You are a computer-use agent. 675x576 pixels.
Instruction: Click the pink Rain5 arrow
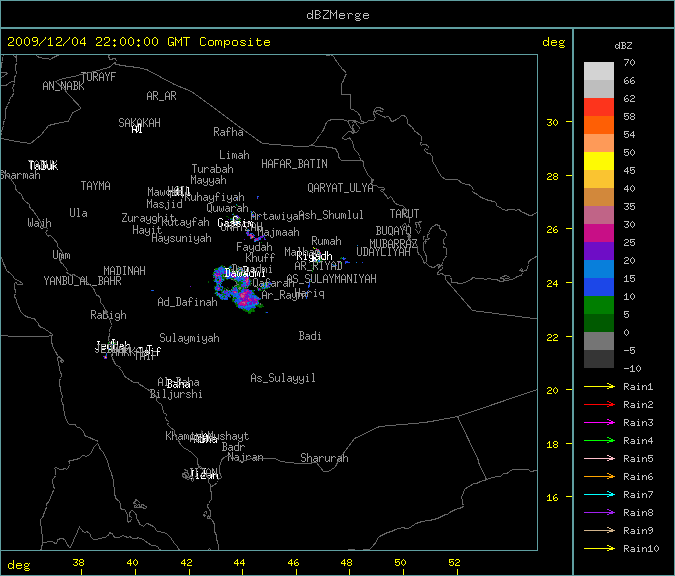pyautogui.click(x=599, y=458)
